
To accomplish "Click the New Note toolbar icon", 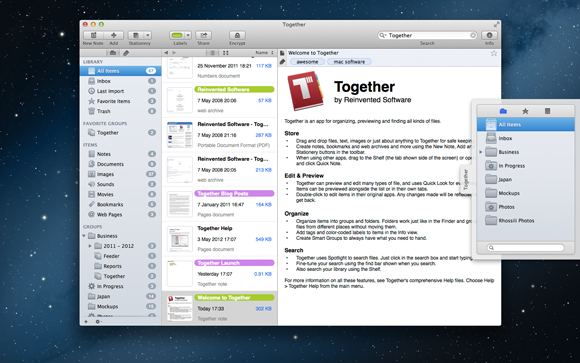I will pos(93,35).
